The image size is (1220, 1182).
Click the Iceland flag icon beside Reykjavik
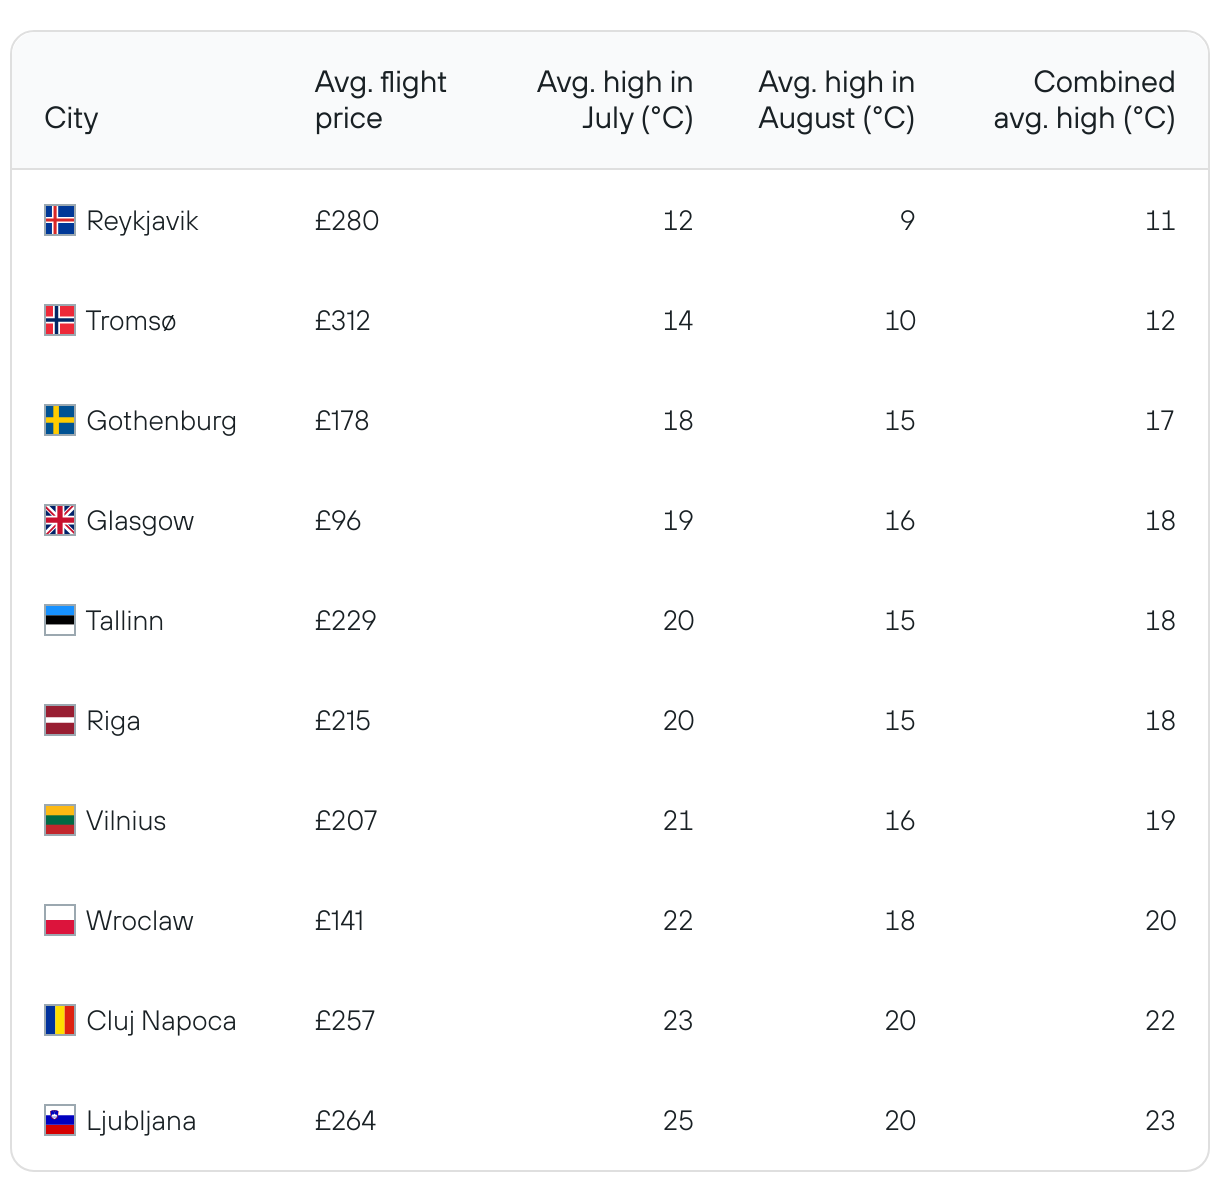[60, 220]
